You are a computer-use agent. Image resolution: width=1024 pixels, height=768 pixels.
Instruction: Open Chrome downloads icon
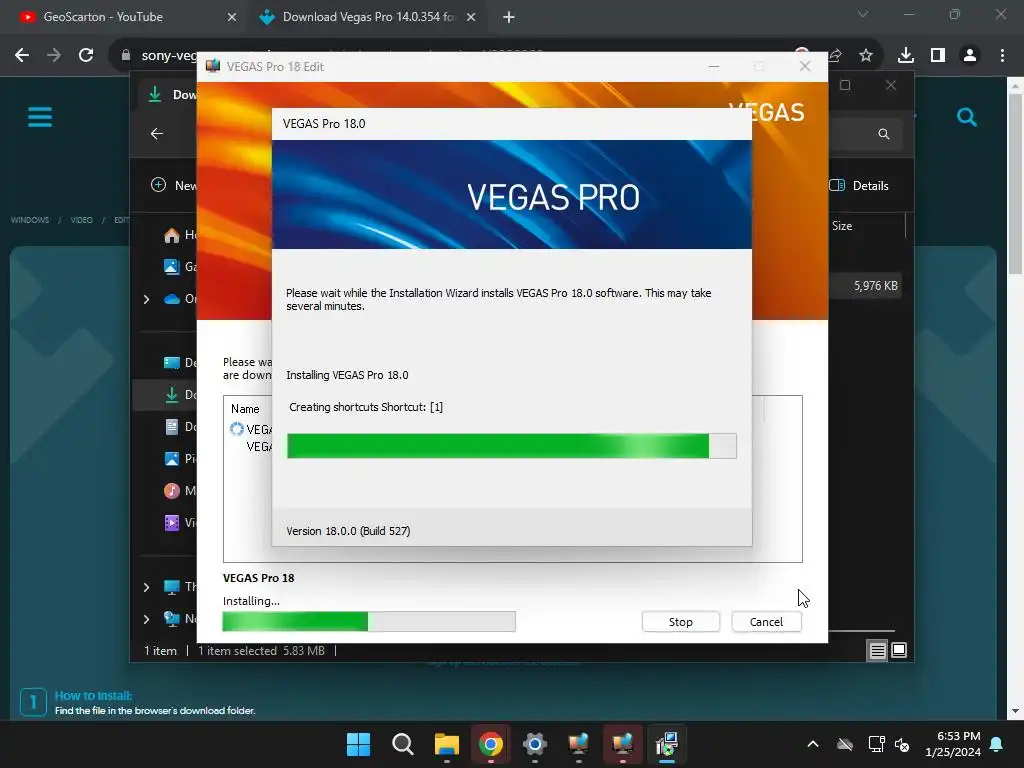tap(906, 56)
